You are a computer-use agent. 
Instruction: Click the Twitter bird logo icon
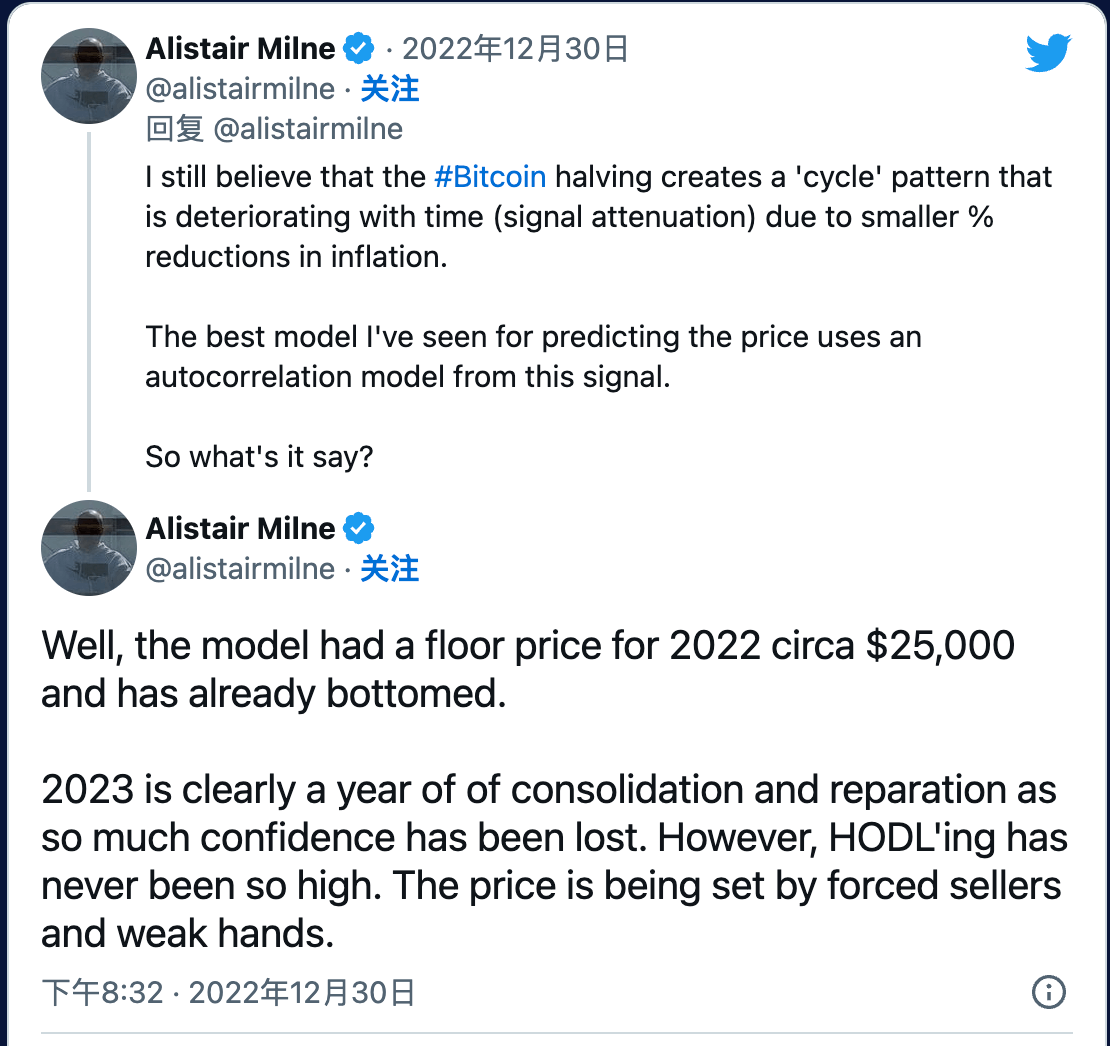pos(1048,52)
